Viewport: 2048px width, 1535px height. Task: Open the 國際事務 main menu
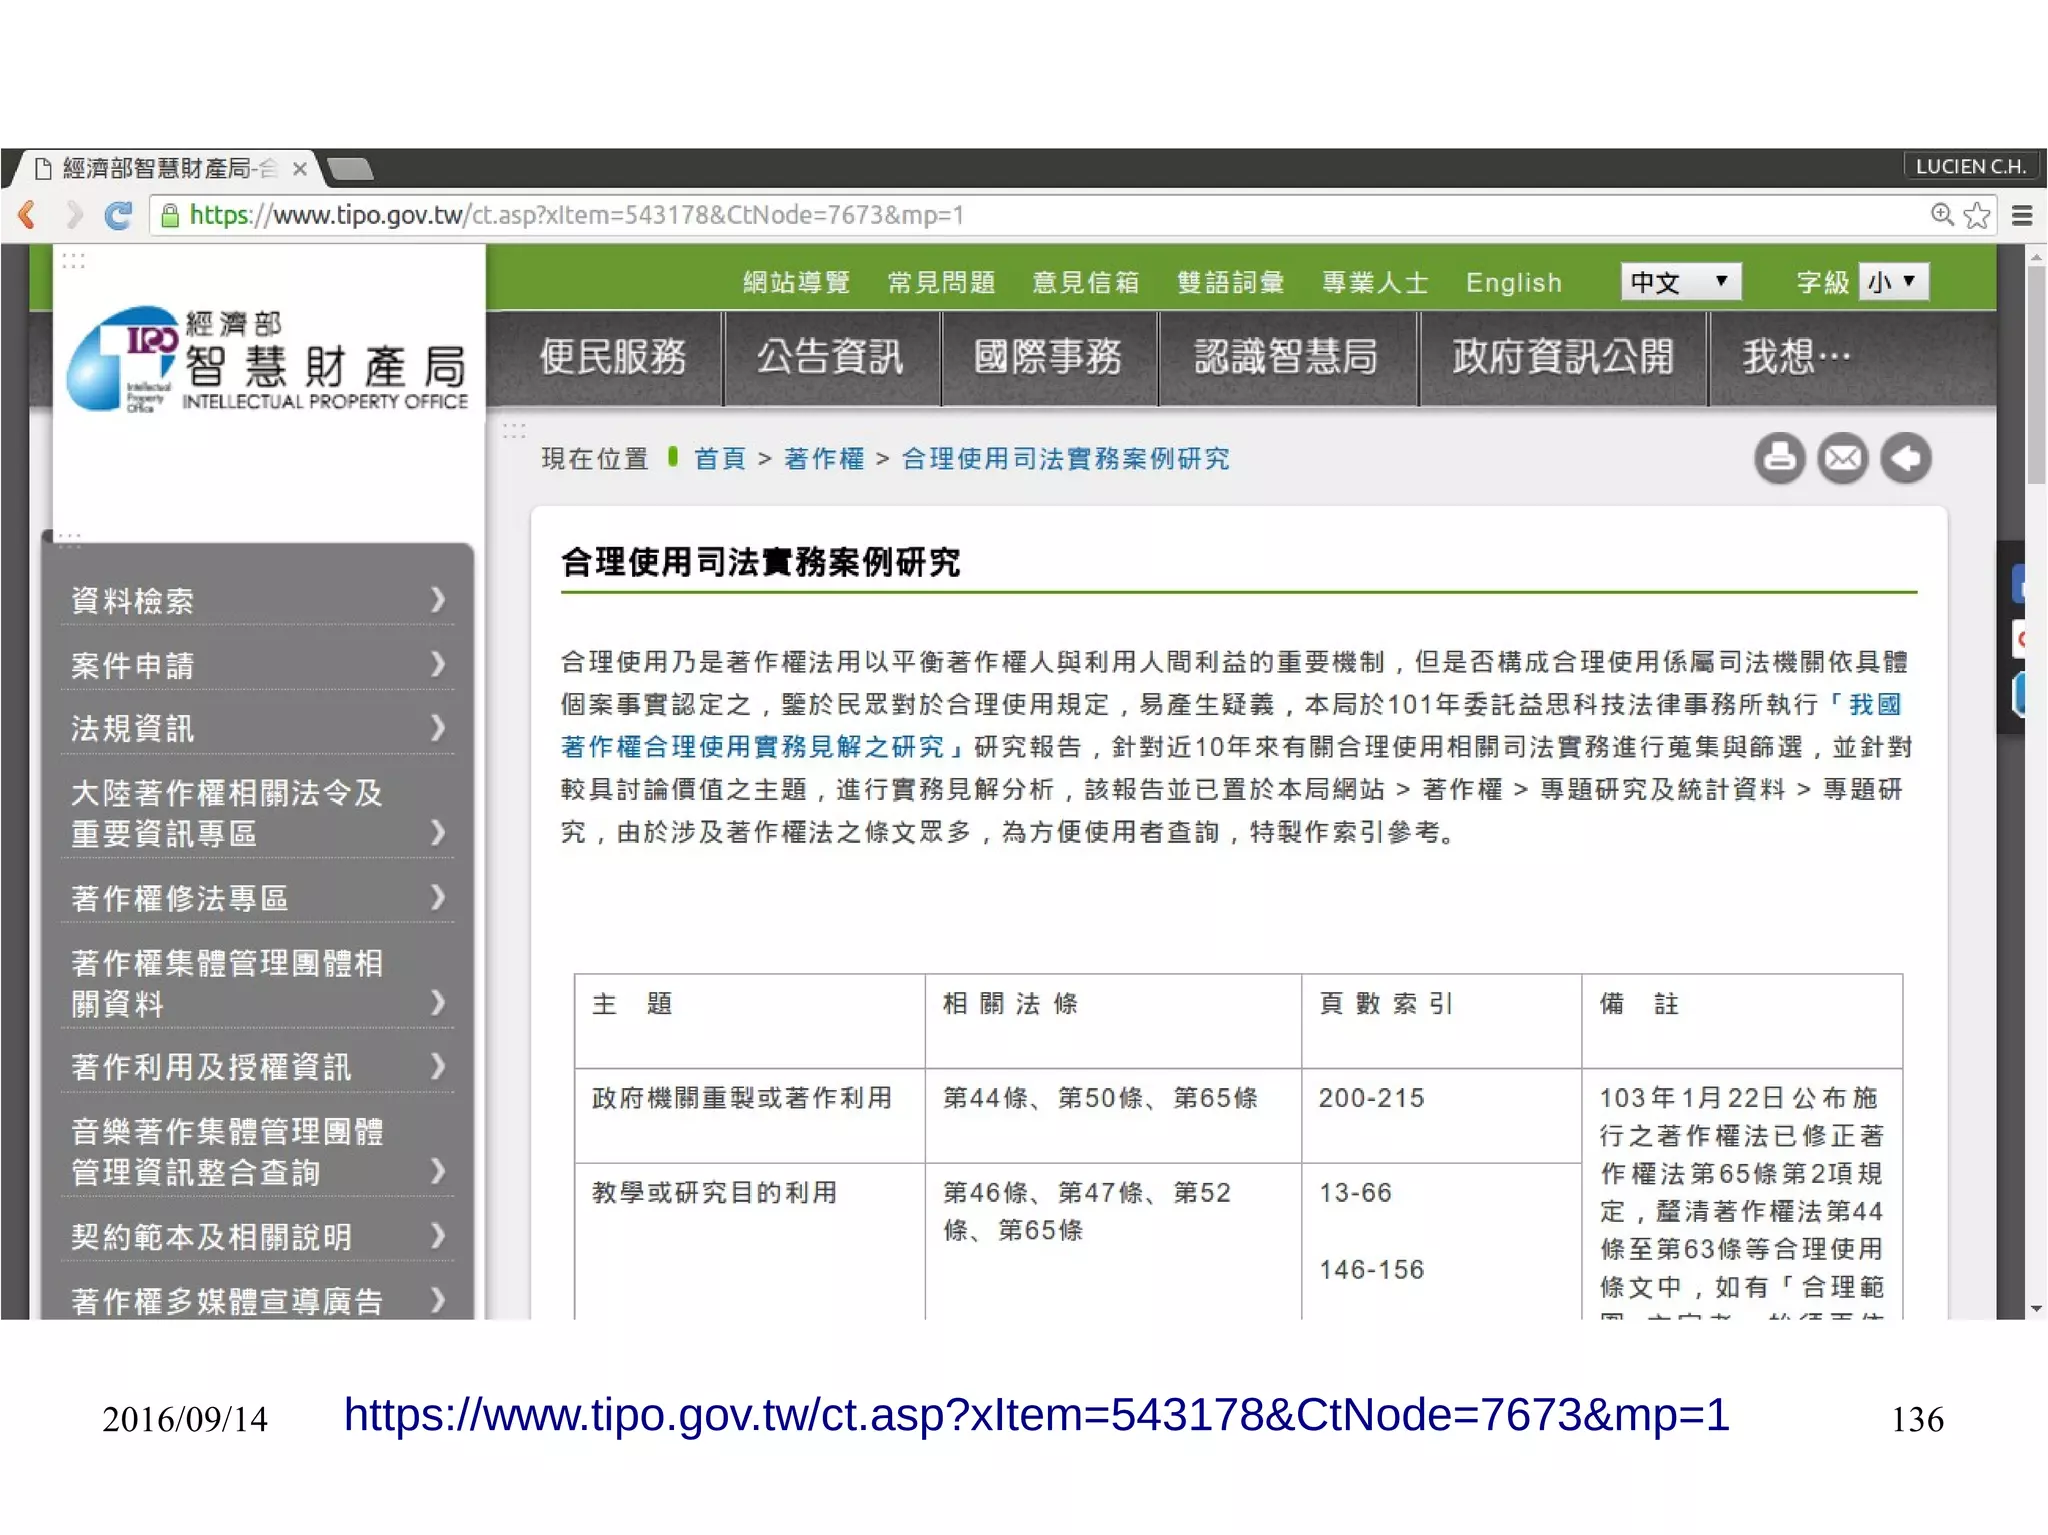click(x=1048, y=357)
